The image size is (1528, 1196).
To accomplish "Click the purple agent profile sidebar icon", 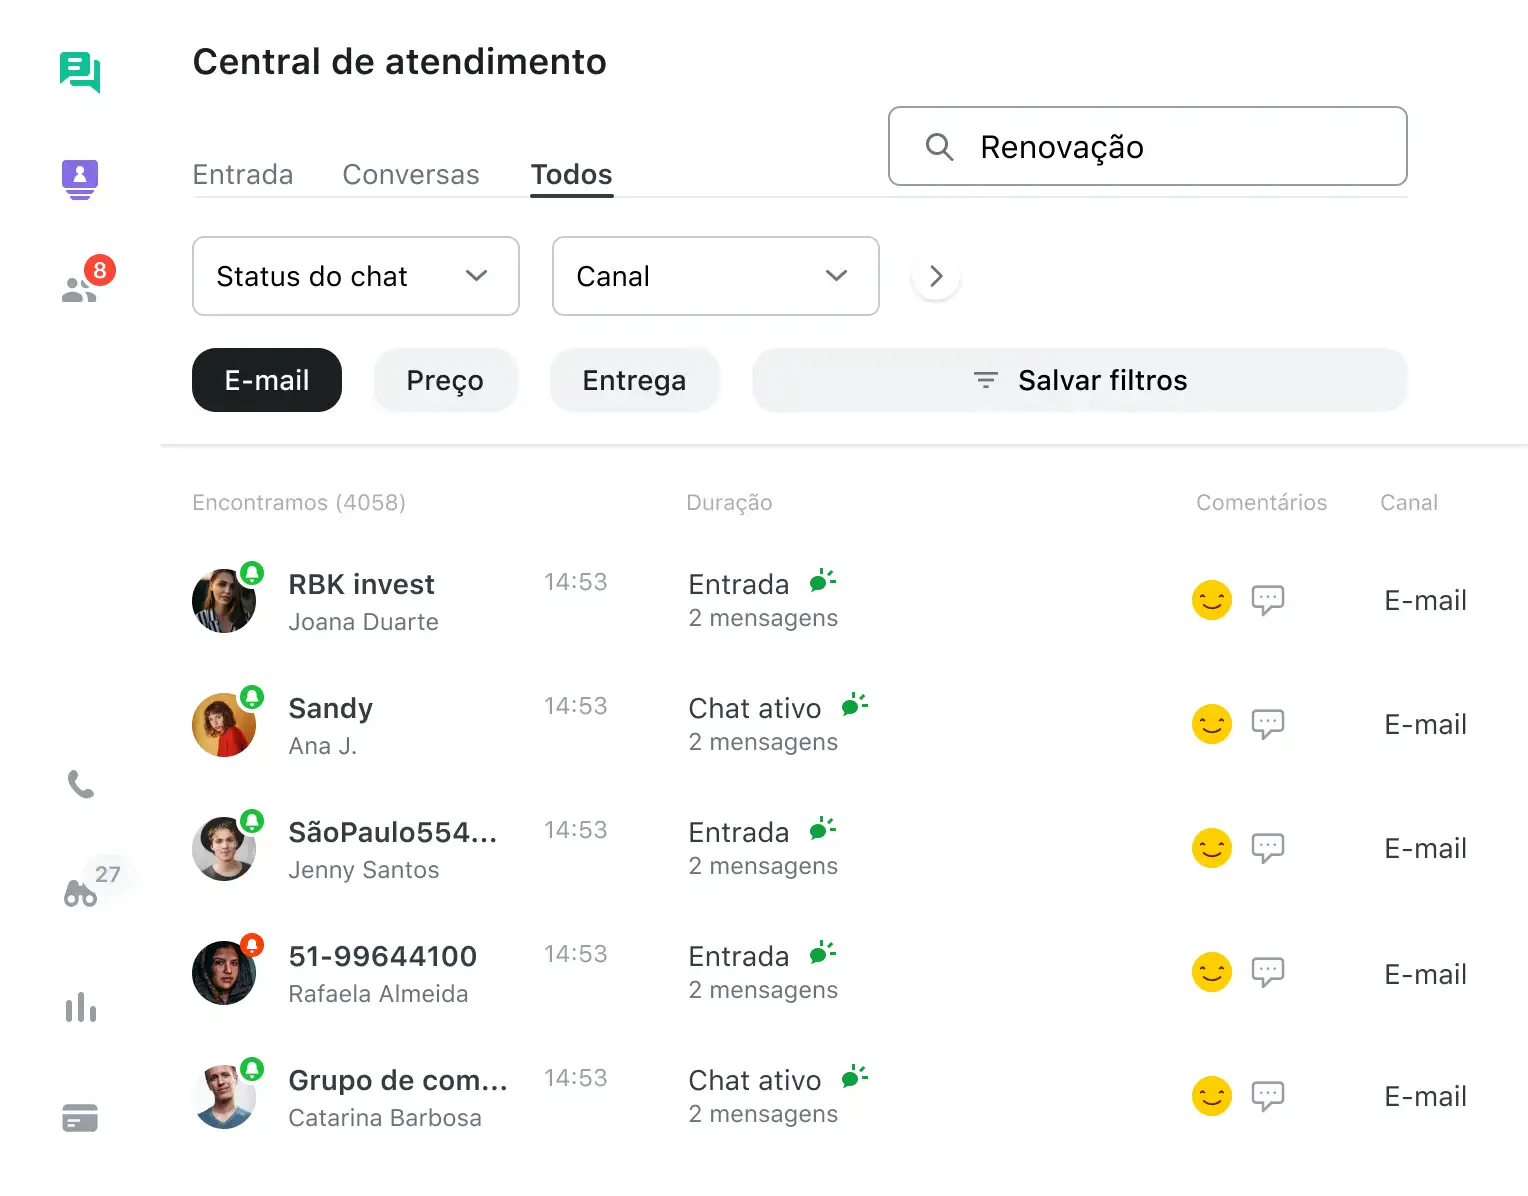I will 80,179.
